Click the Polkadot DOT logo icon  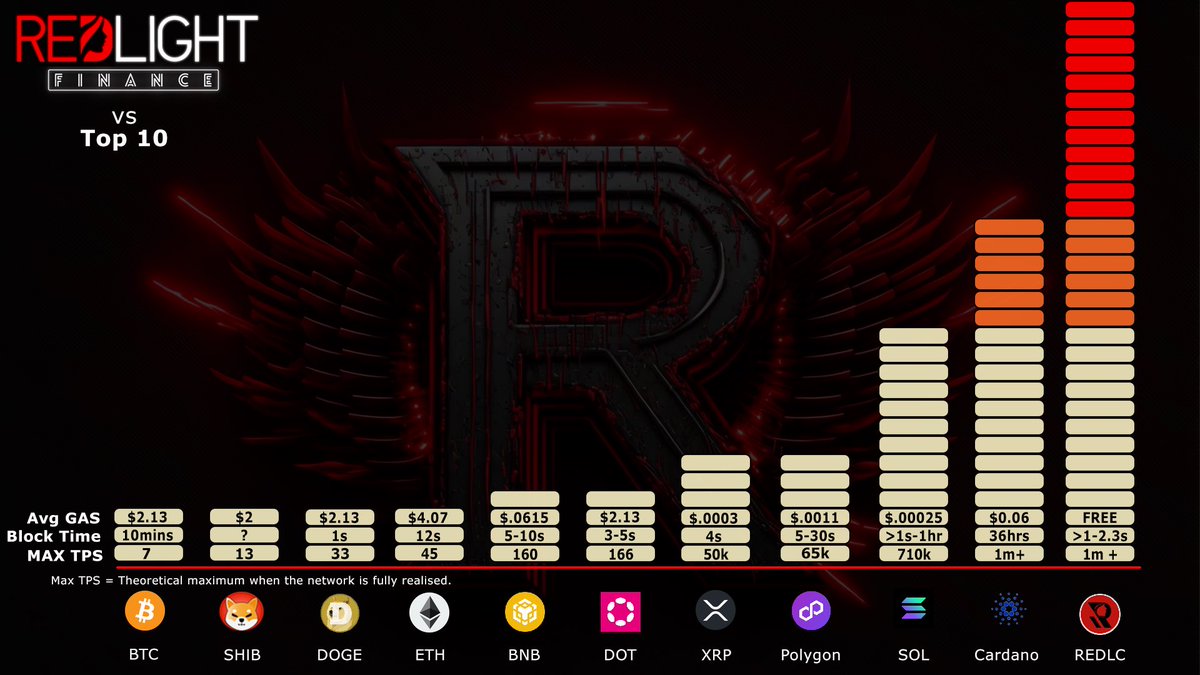620,611
